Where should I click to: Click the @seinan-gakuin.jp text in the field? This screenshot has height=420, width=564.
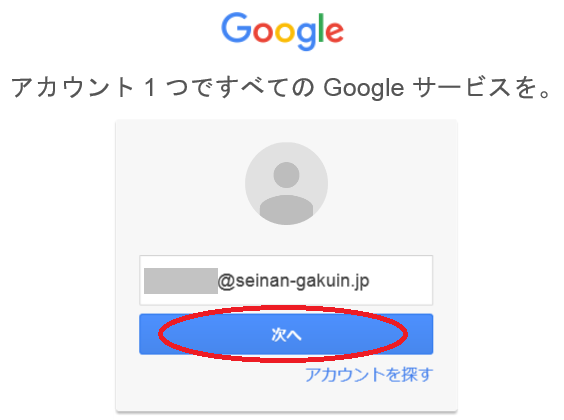[x=294, y=281]
